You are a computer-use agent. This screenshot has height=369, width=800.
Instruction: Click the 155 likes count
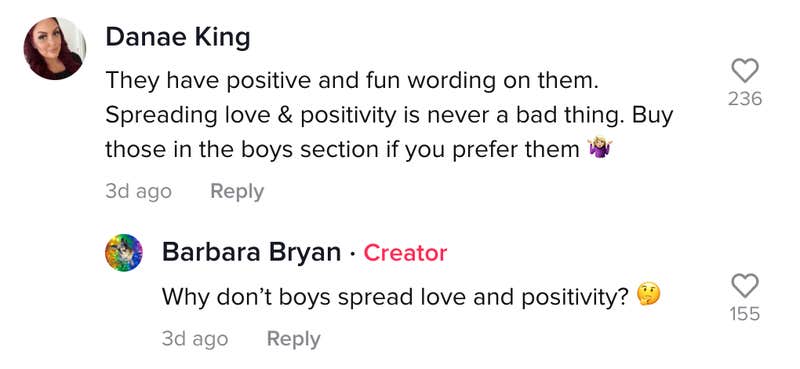(x=745, y=314)
